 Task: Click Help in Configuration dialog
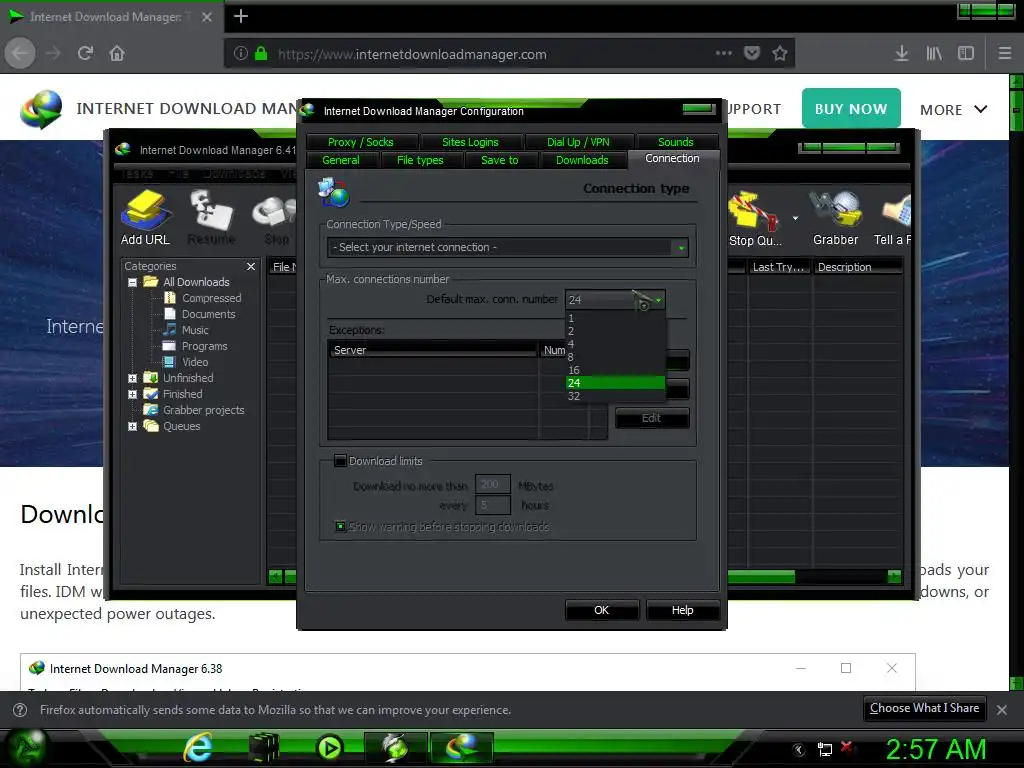[682, 610]
